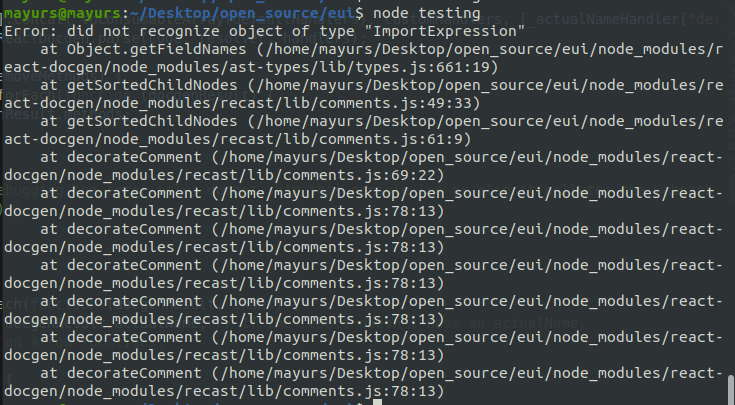The height and width of the screenshot is (405, 735).
Task: Click the 'mayurs@mayurs' prompt username text
Action: (62, 13)
